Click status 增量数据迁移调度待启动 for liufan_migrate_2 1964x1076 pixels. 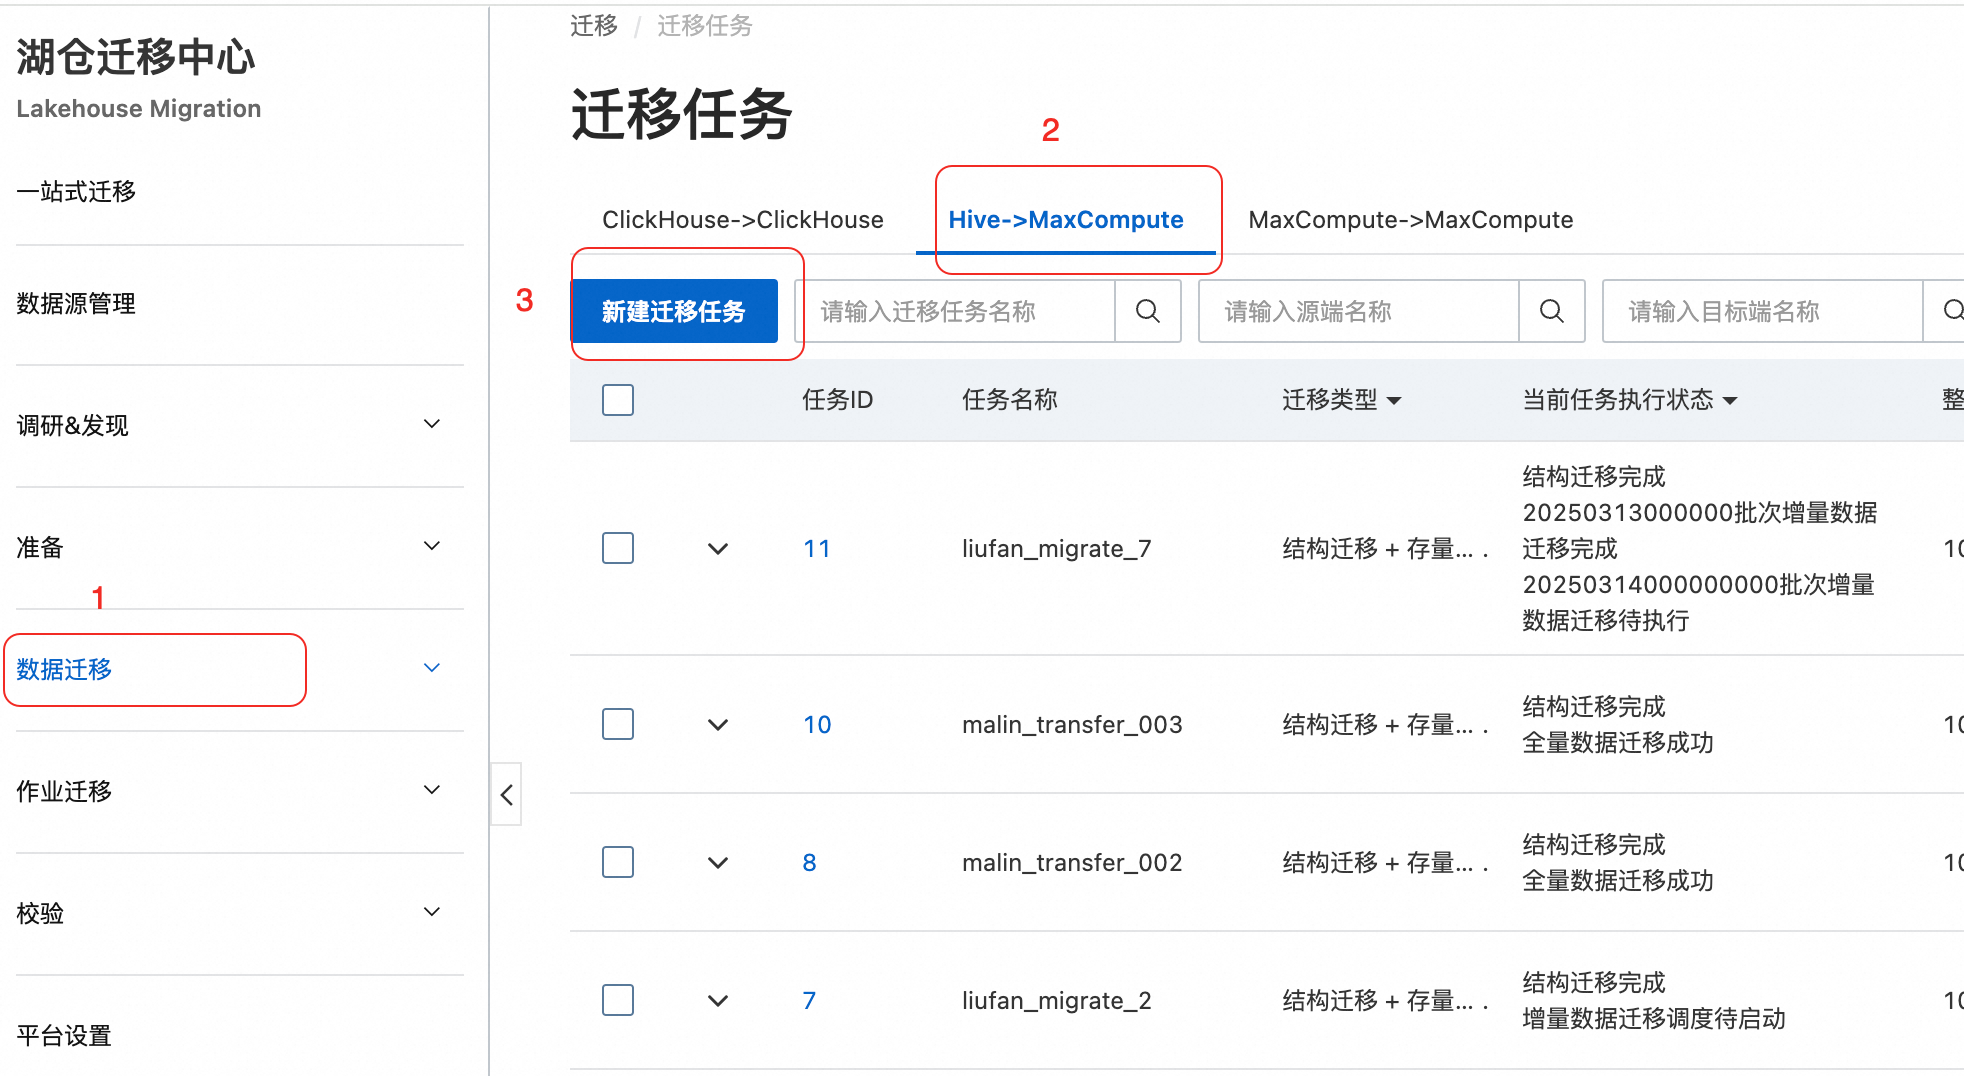(1654, 1019)
